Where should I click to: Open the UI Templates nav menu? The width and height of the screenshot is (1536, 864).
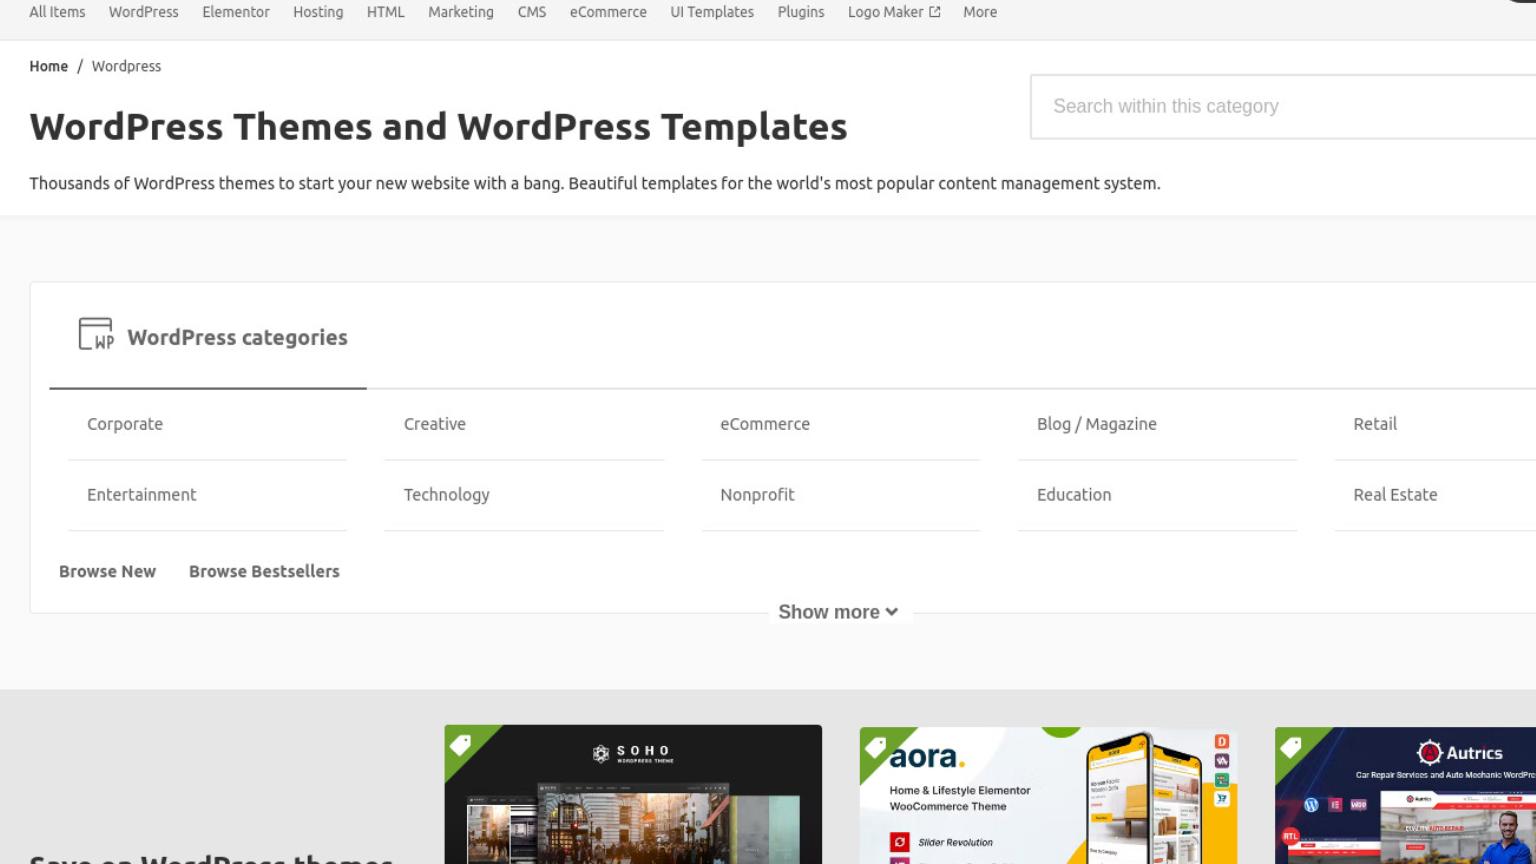coord(712,12)
